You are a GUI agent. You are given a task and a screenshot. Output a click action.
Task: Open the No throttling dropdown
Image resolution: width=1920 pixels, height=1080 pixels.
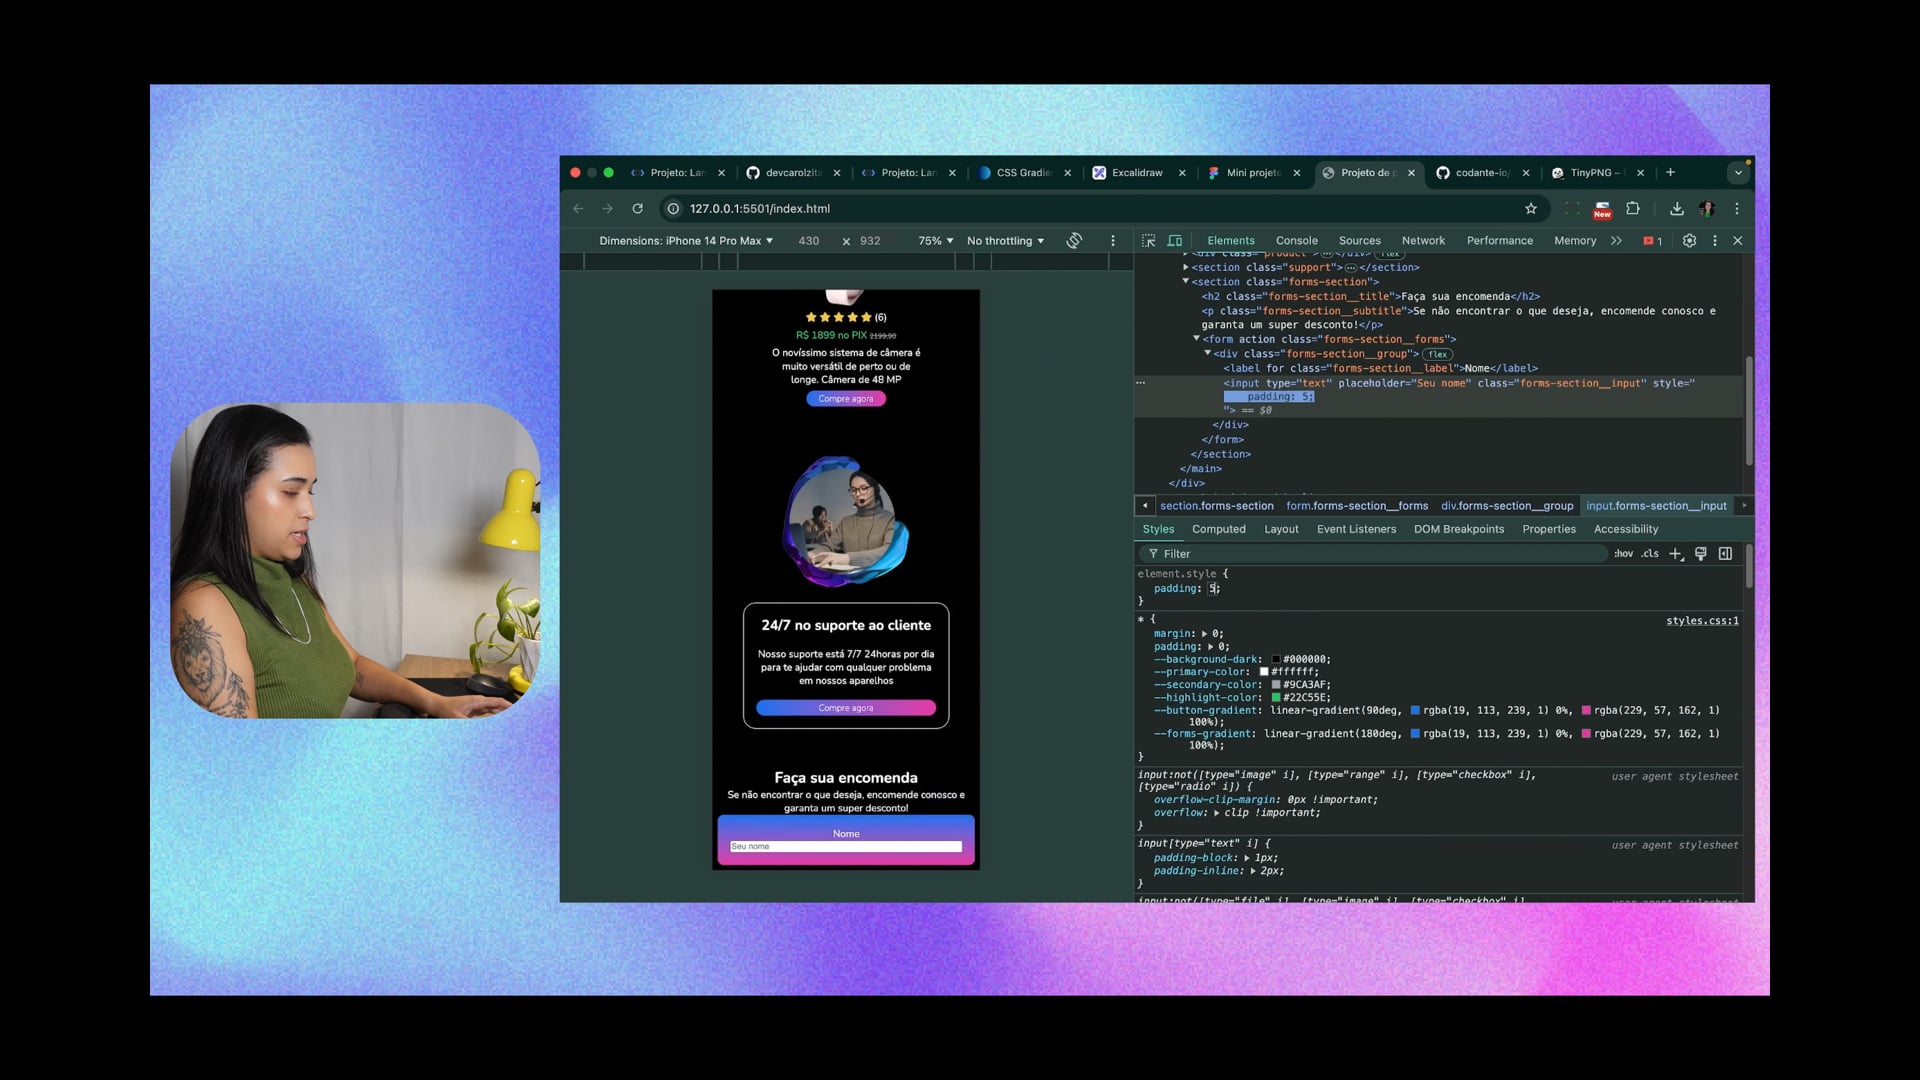[x=1005, y=241]
